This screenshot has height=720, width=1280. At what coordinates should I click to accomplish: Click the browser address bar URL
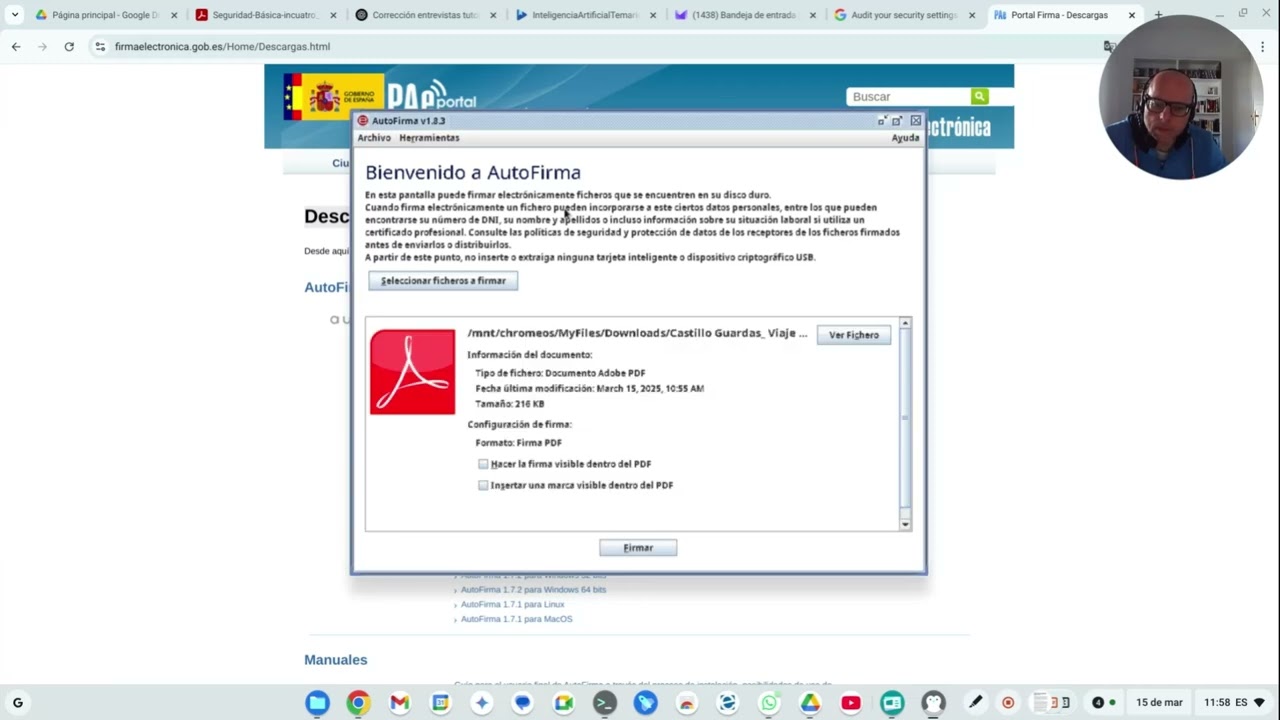click(222, 46)
